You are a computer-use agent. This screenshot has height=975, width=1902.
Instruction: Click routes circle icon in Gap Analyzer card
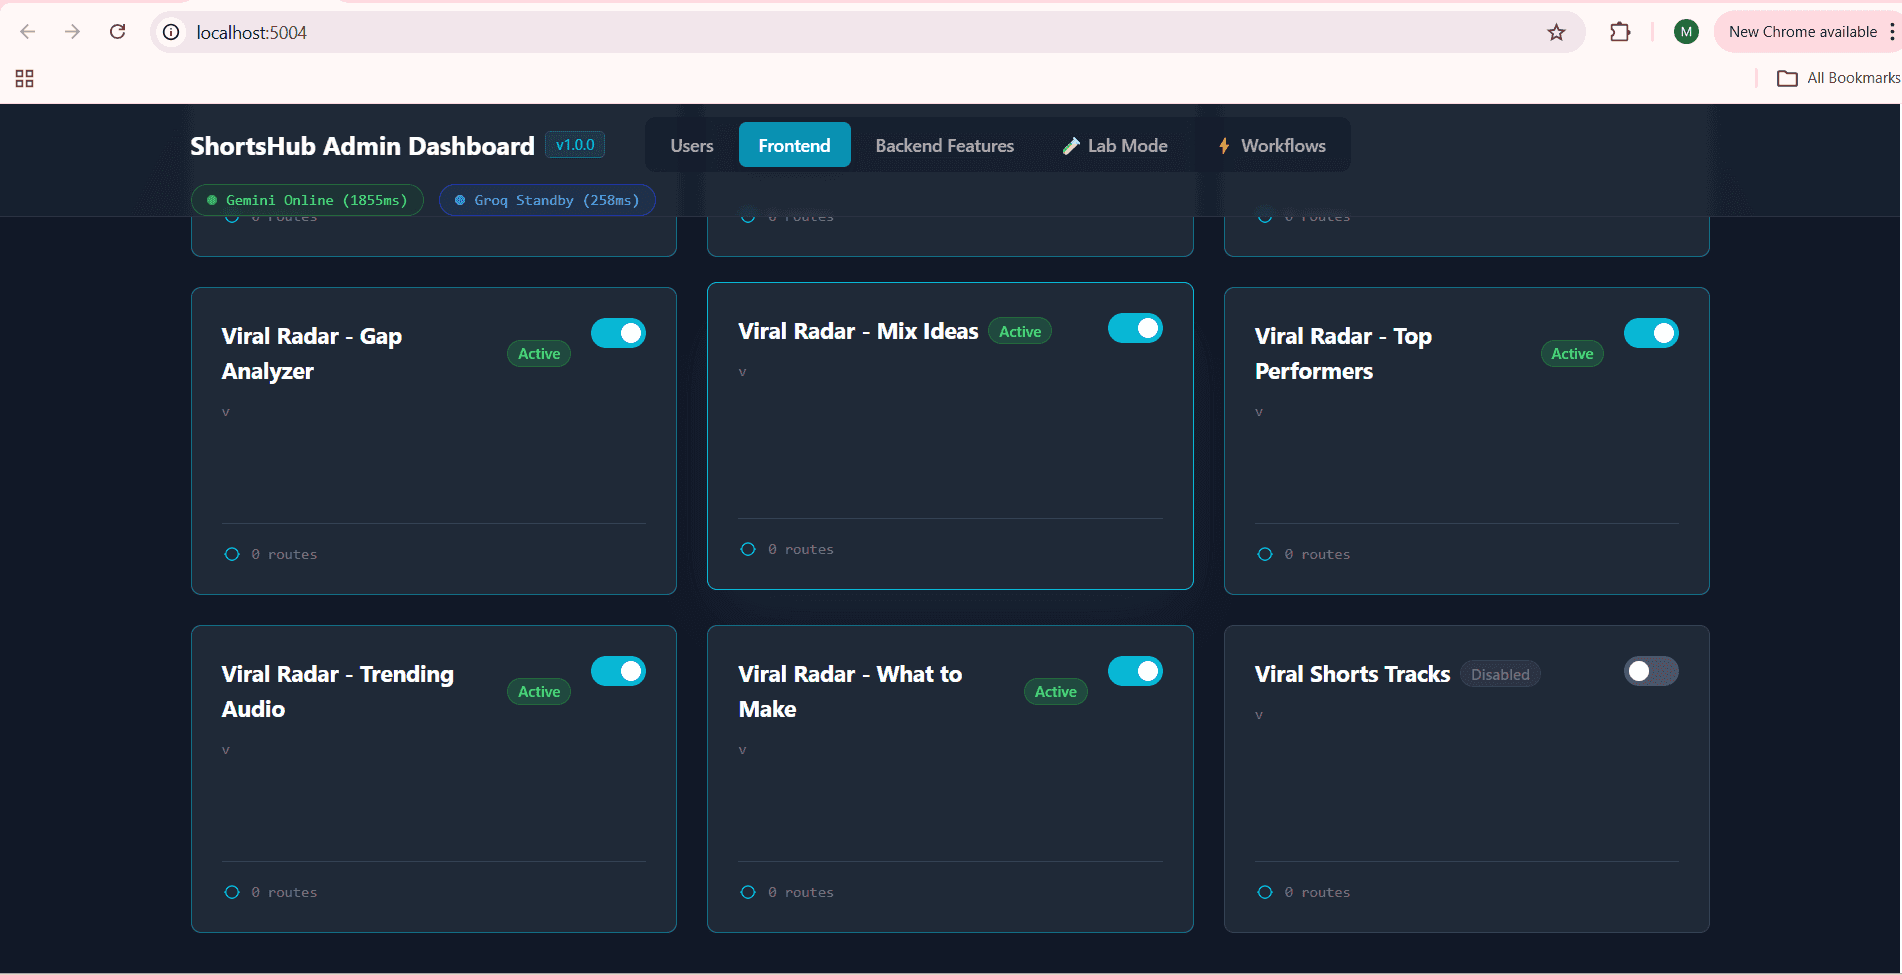click(232, 554)
